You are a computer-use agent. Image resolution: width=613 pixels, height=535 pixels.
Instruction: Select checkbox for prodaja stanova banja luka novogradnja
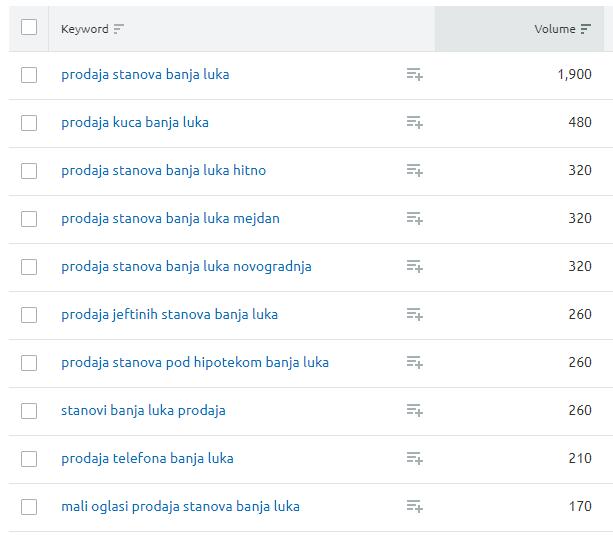pos(29,267)
